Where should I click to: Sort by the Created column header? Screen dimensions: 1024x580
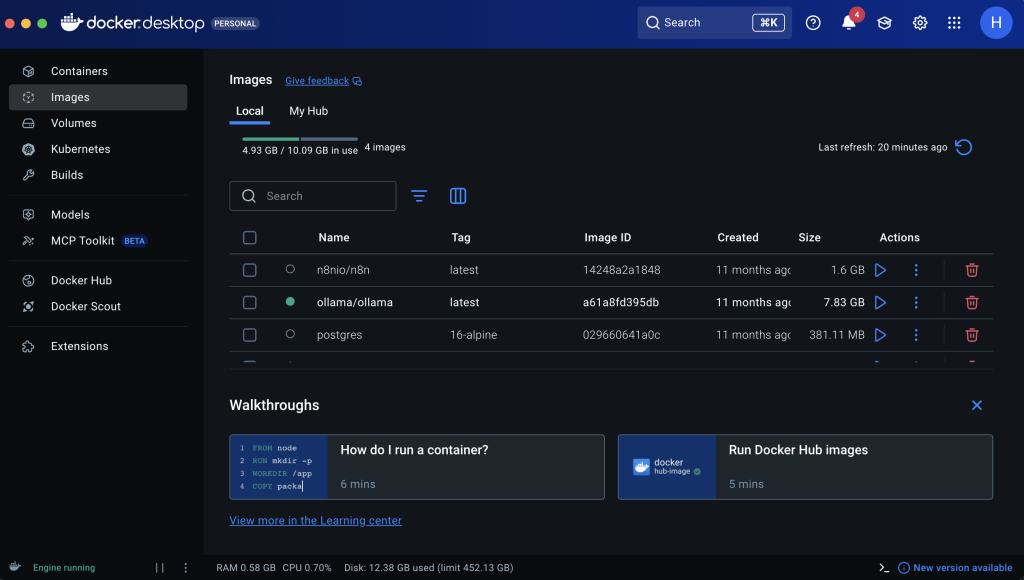point(737,238)
